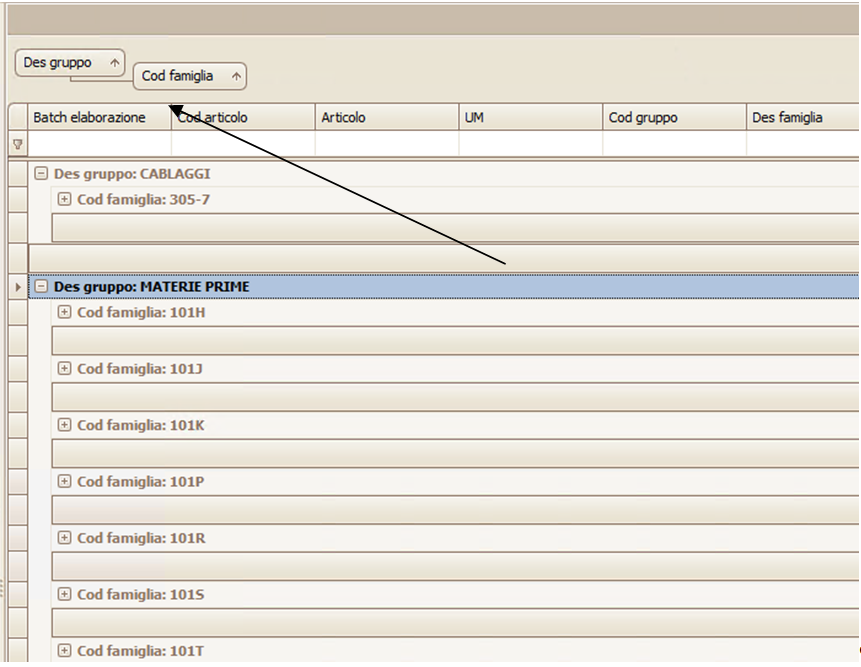Screen dimensions: 861x667
Task: Click the filter cell under Cod gruppo
Action: pos(674,144)
